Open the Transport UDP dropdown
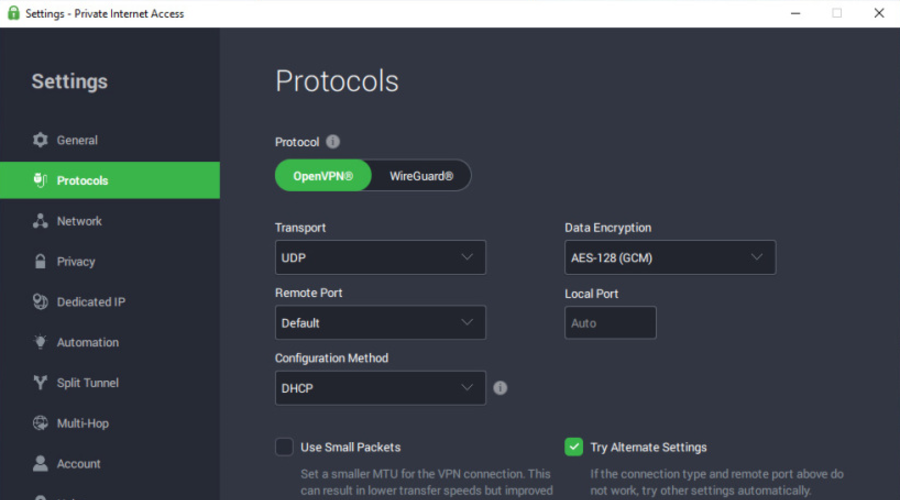The width and height of the screenshot is (900, 500). click(380, 257)
